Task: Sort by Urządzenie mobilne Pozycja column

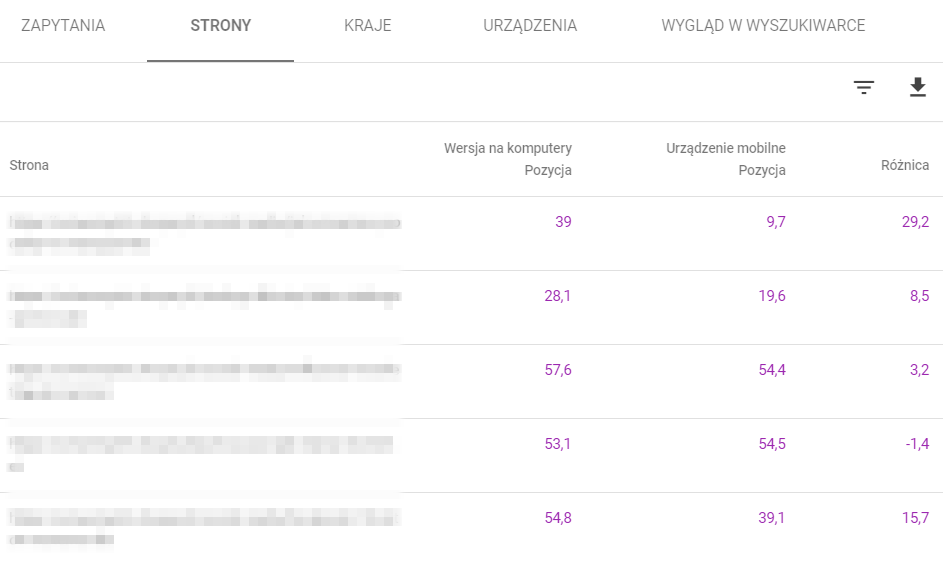Action: coord(726,159)
